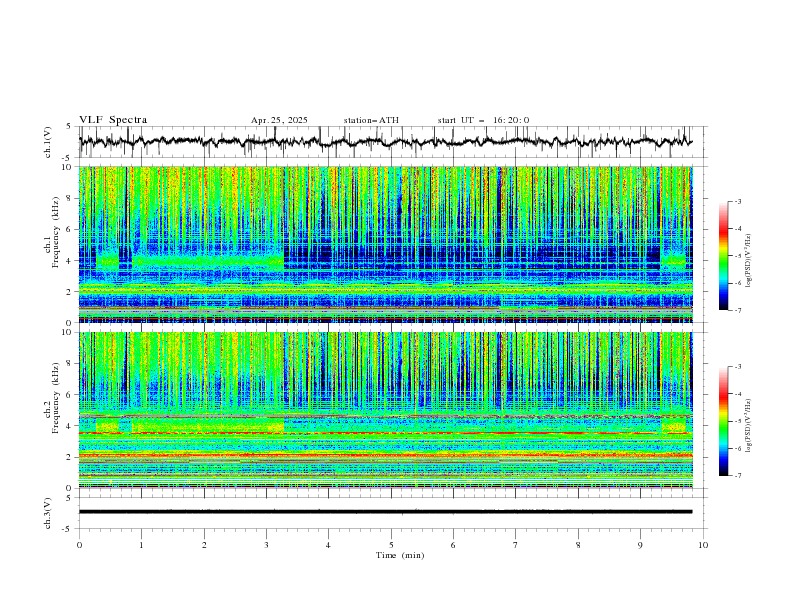Click the "ch.3(V)" axis label
This screenshot has height=612, width=792.
click(x=48, y=513)
